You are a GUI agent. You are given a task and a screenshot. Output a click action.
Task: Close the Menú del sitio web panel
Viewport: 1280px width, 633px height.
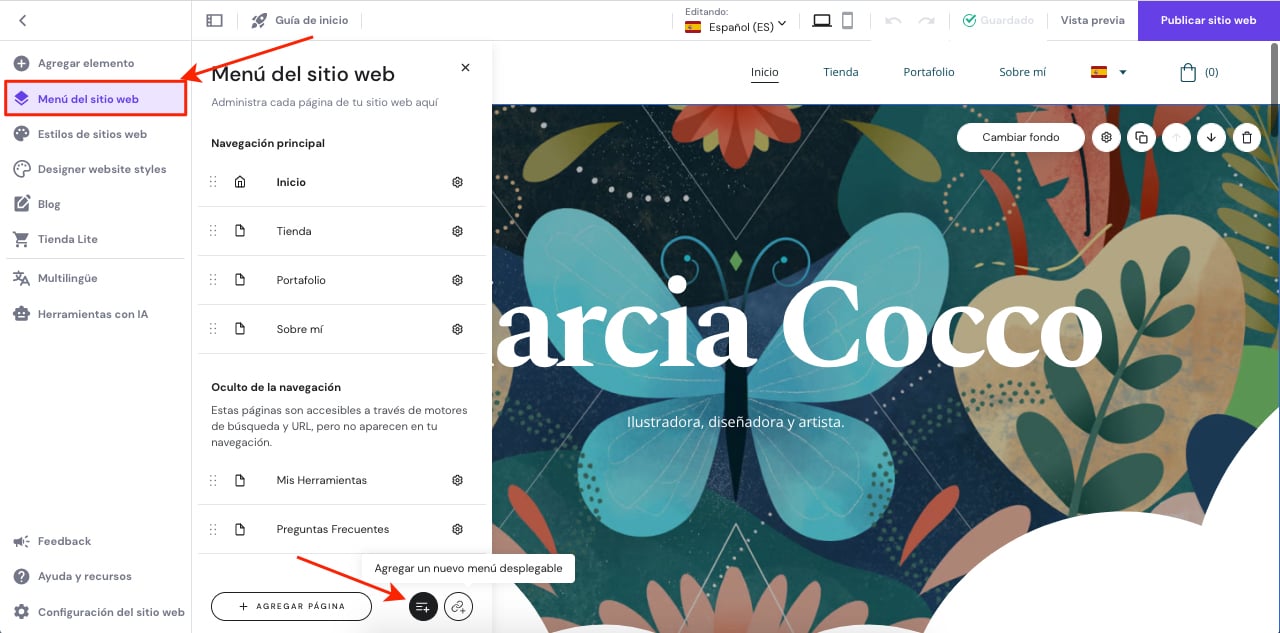point(465,68)
